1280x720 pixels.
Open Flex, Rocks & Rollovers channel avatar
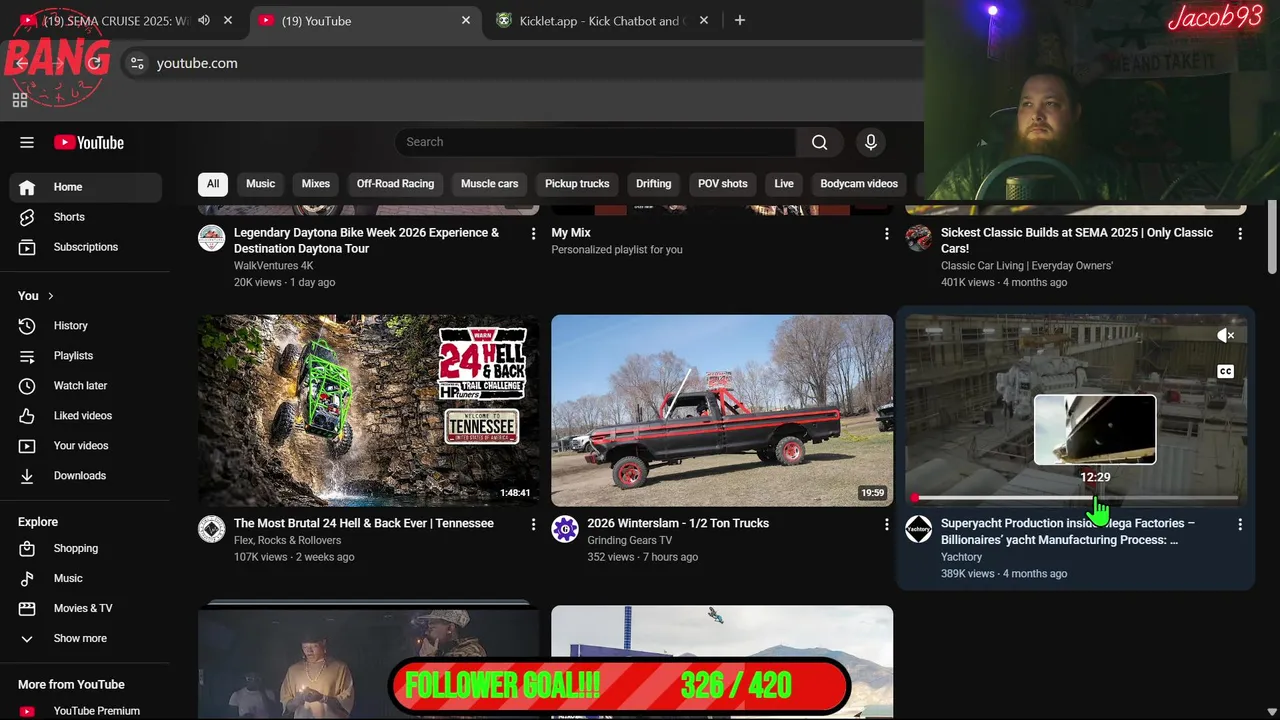pyautogui.click(x=212, y=529)
